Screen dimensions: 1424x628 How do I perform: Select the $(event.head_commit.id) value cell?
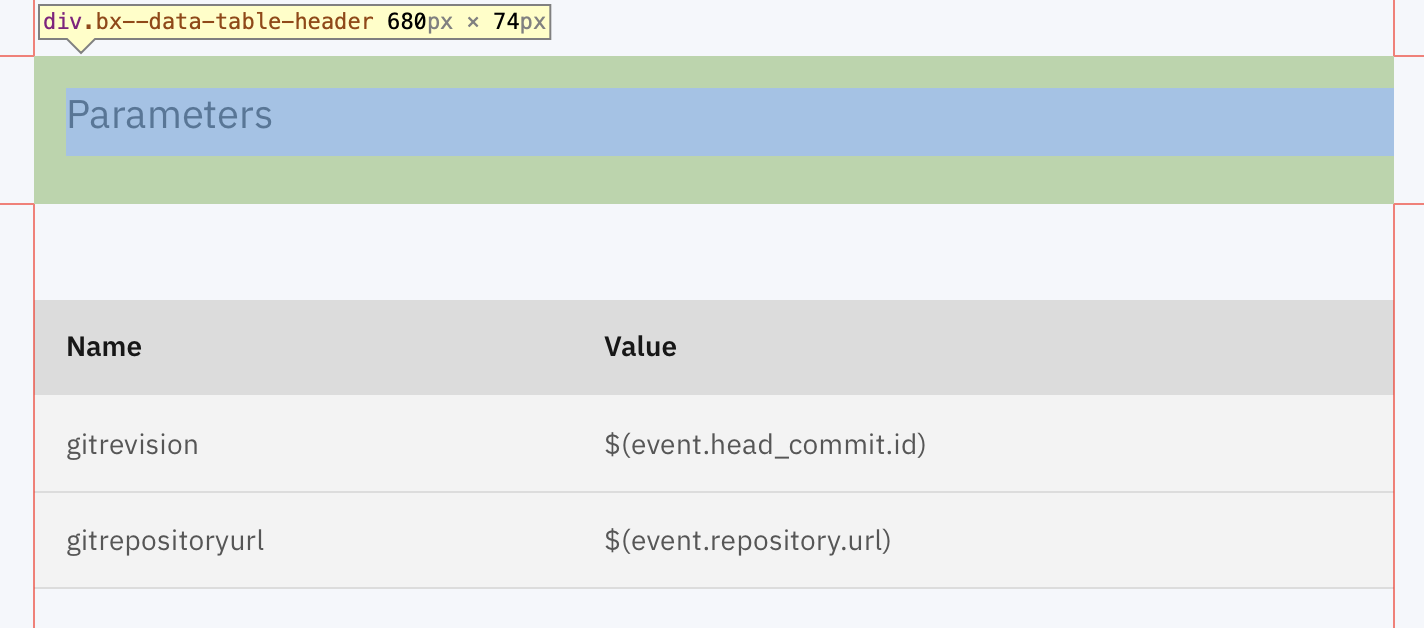click(765, 444)
